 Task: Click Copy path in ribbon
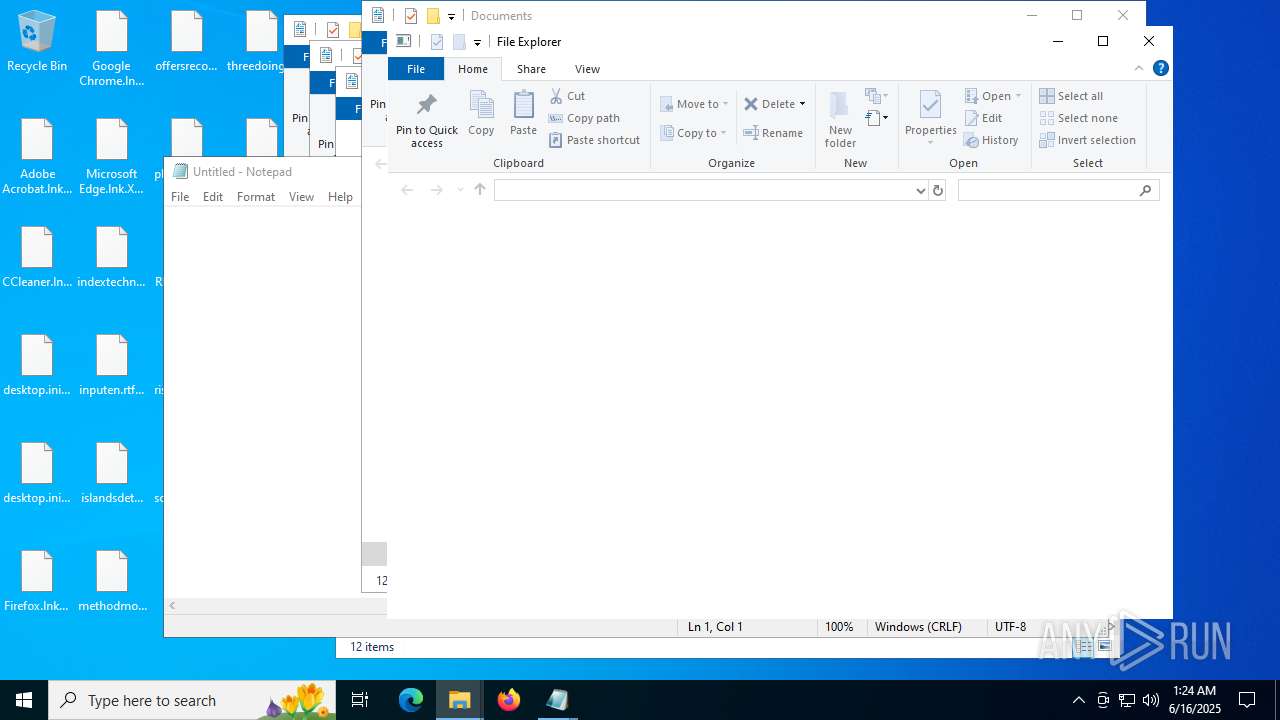(584, 118)
